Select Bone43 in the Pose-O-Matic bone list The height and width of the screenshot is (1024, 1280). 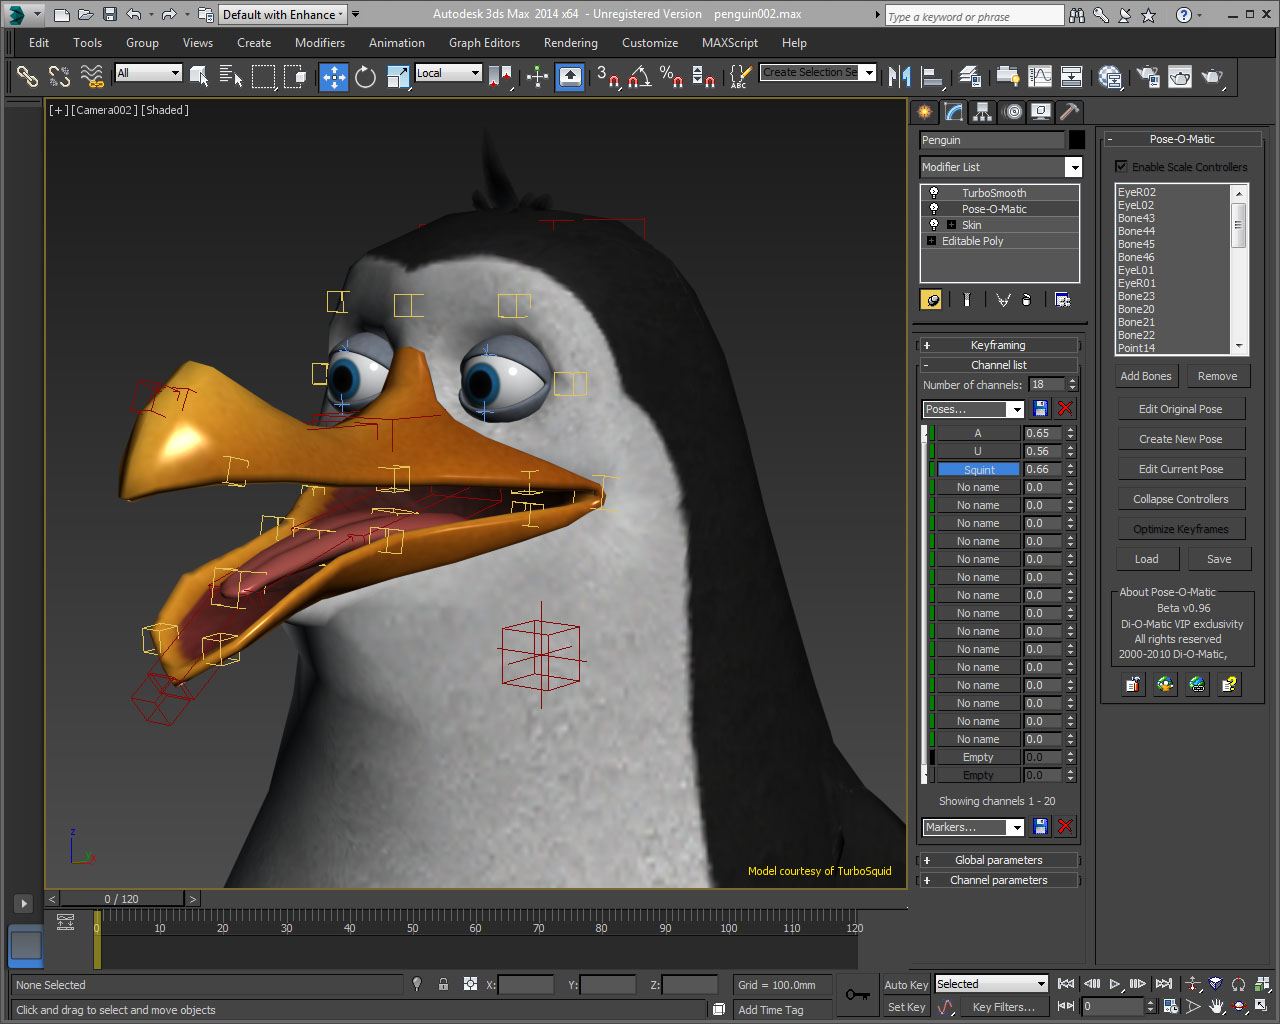pyautogui.click(x=1136, y=217)
